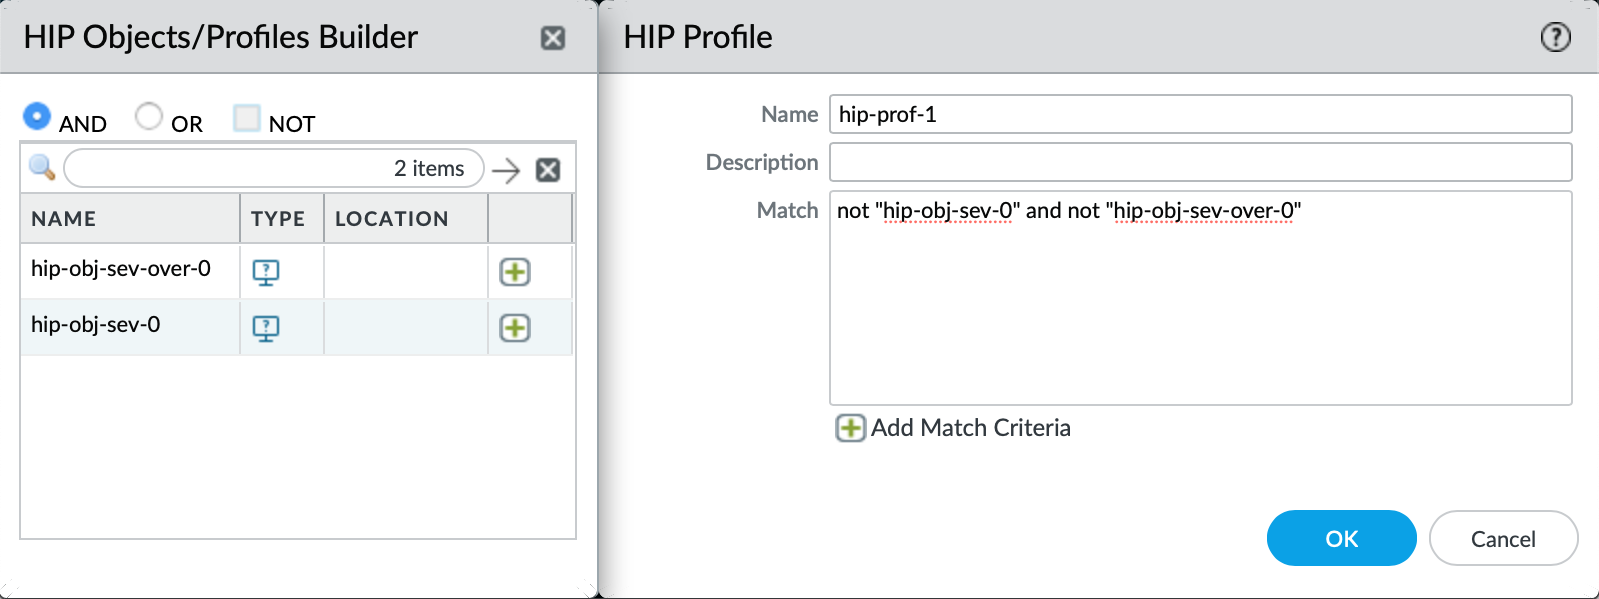Enable the NOT checkbox
1599x599 pixels.
click(x=247, y=118)
